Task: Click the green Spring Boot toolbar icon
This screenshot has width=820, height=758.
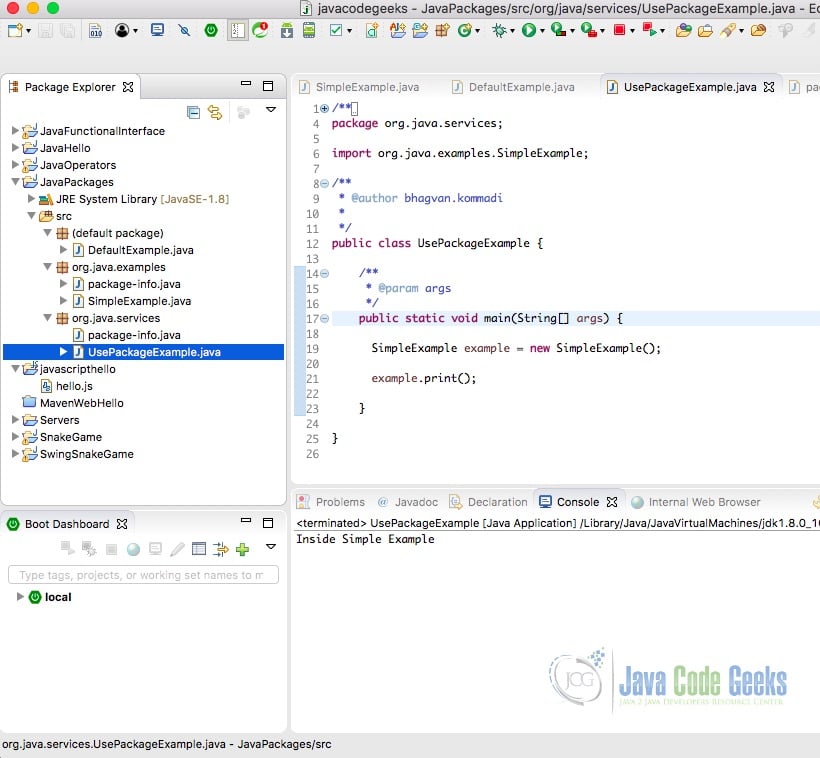Action: point(210,31)
